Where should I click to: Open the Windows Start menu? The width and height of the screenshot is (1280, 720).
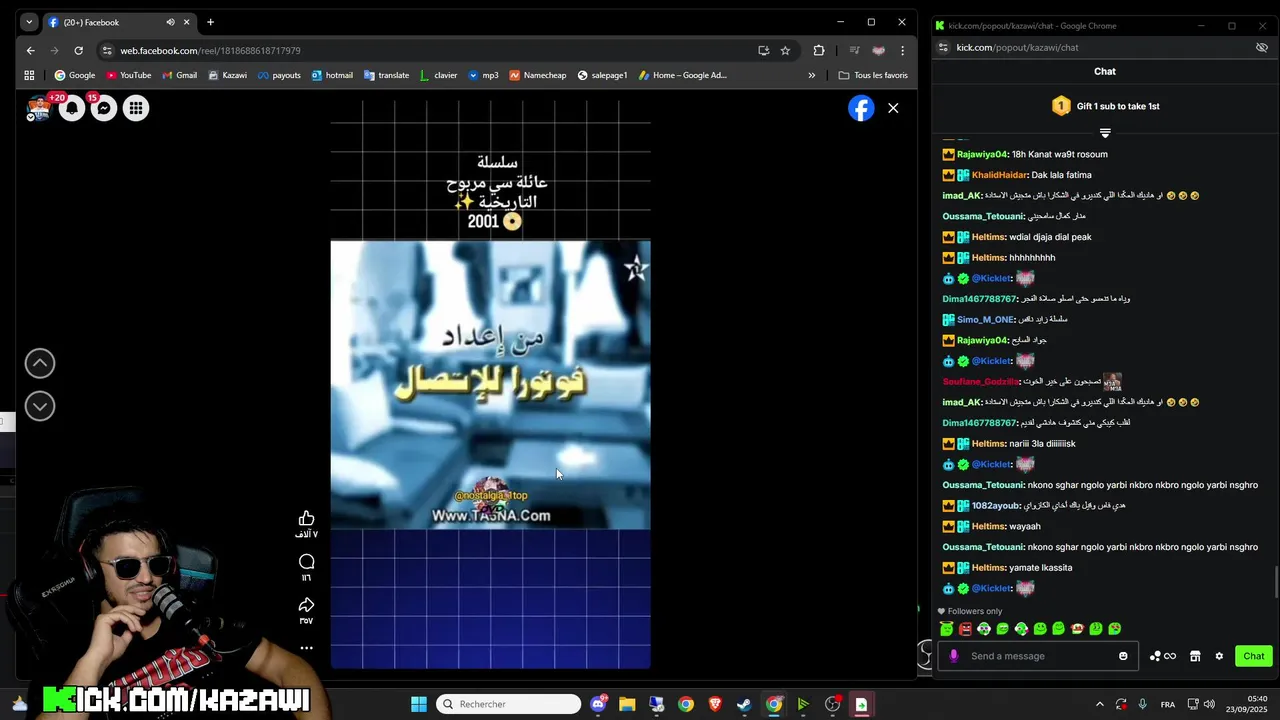pos(419,704)
